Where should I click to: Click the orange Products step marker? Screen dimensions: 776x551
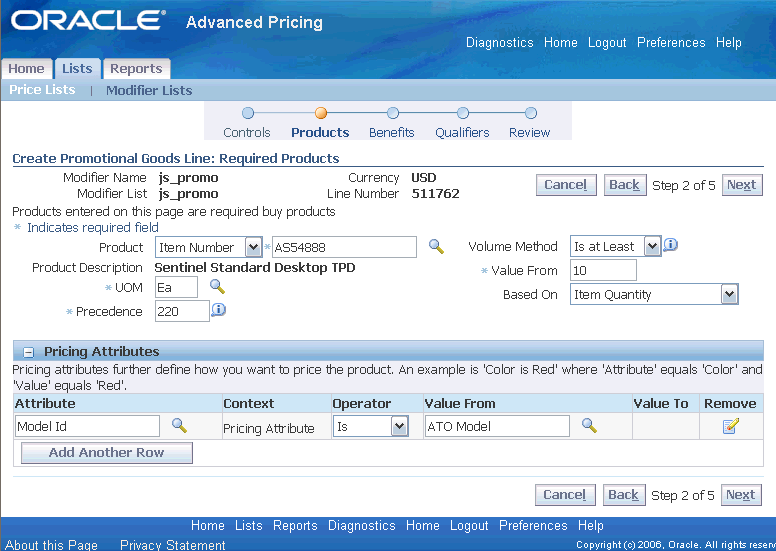tap(321, 113)
